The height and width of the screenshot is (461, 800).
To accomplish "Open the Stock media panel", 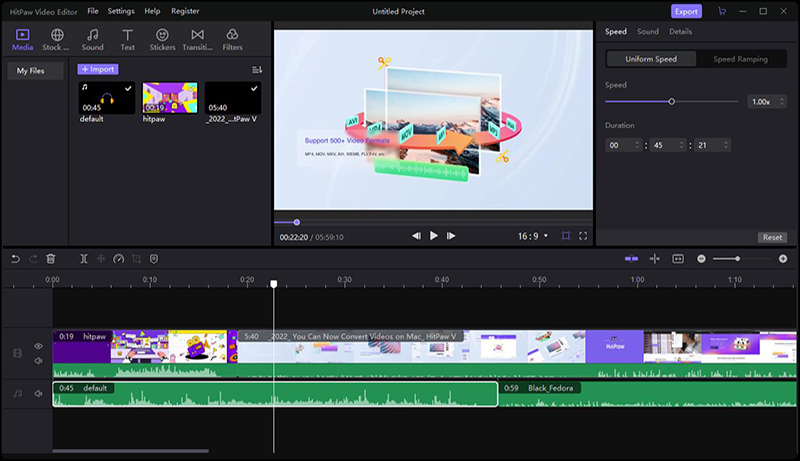I will tap(57, 40).
